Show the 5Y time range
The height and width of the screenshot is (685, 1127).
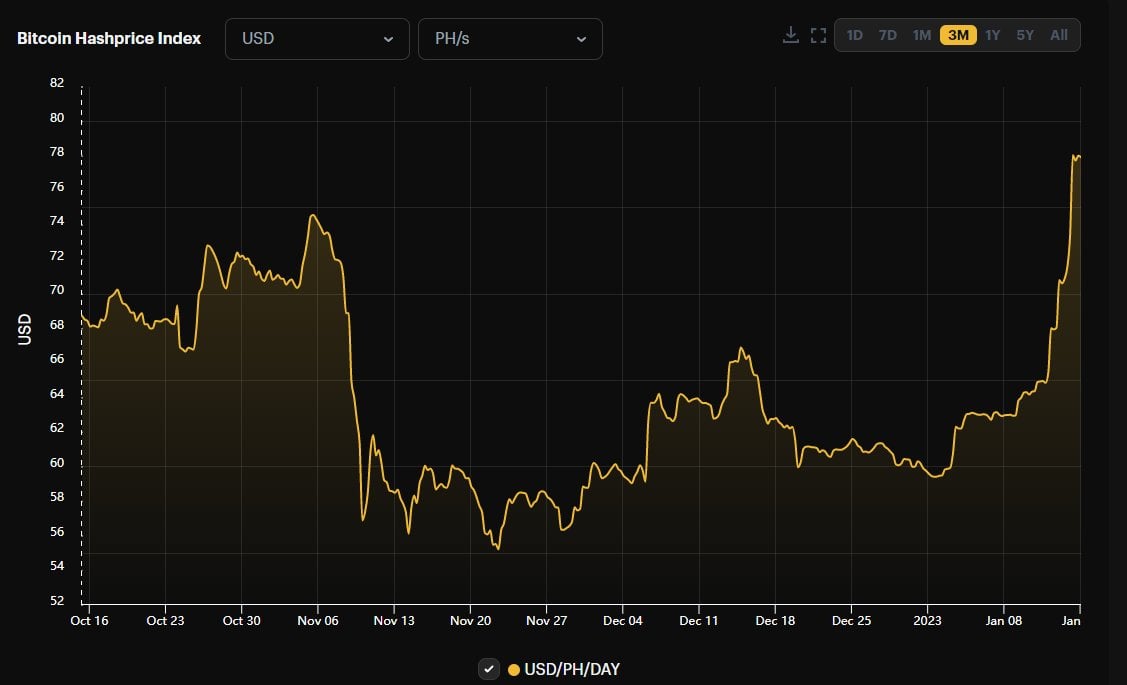coord(1025,35)
